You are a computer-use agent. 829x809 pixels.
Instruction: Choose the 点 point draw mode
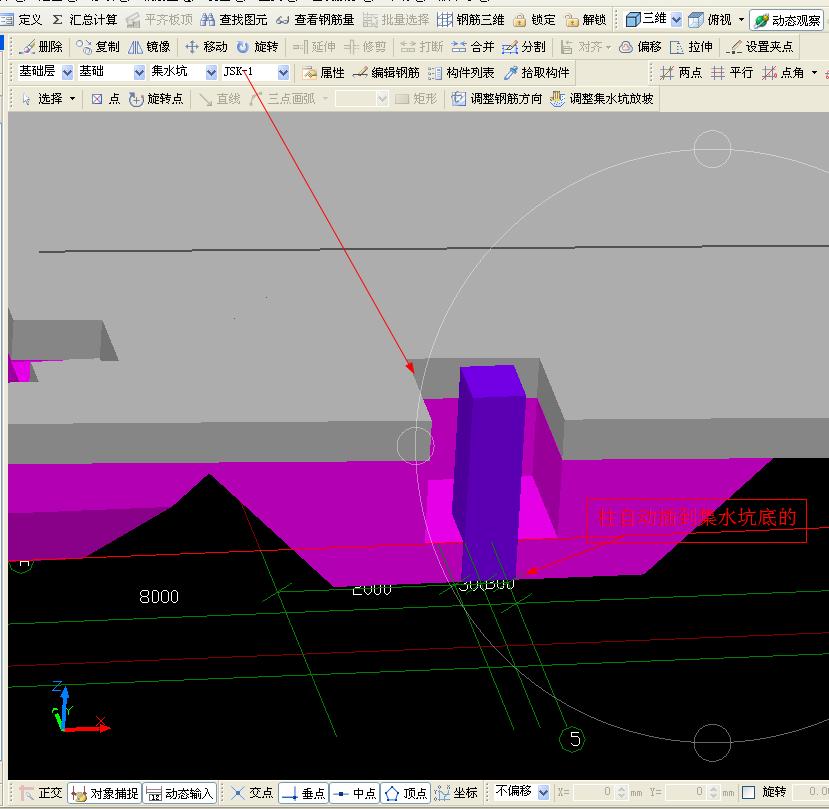106,99
